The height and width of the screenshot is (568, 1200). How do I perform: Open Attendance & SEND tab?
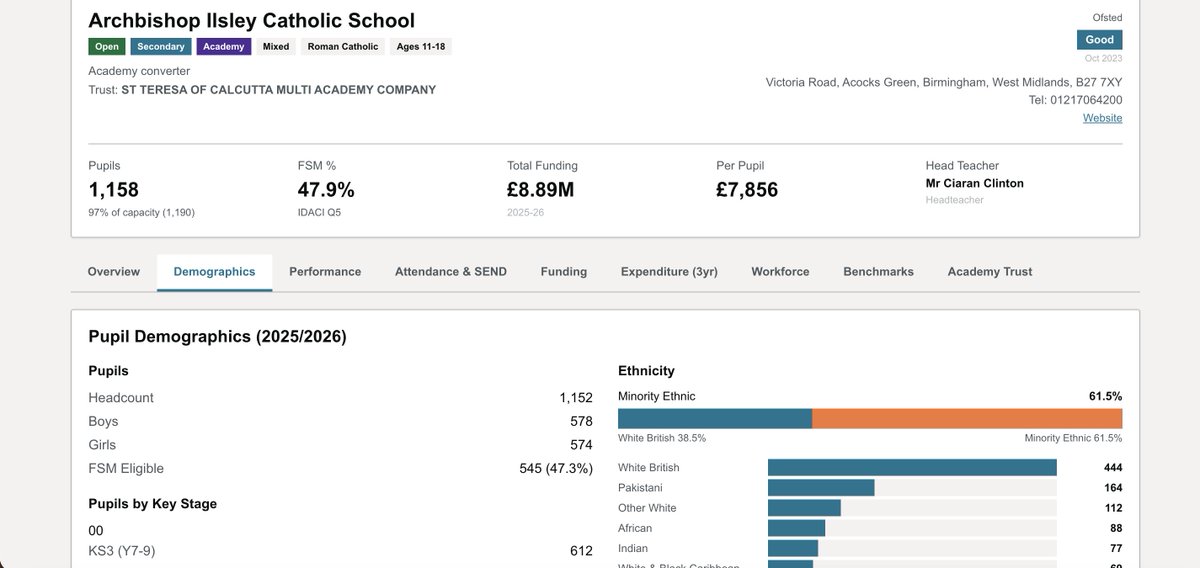(451, 272)
